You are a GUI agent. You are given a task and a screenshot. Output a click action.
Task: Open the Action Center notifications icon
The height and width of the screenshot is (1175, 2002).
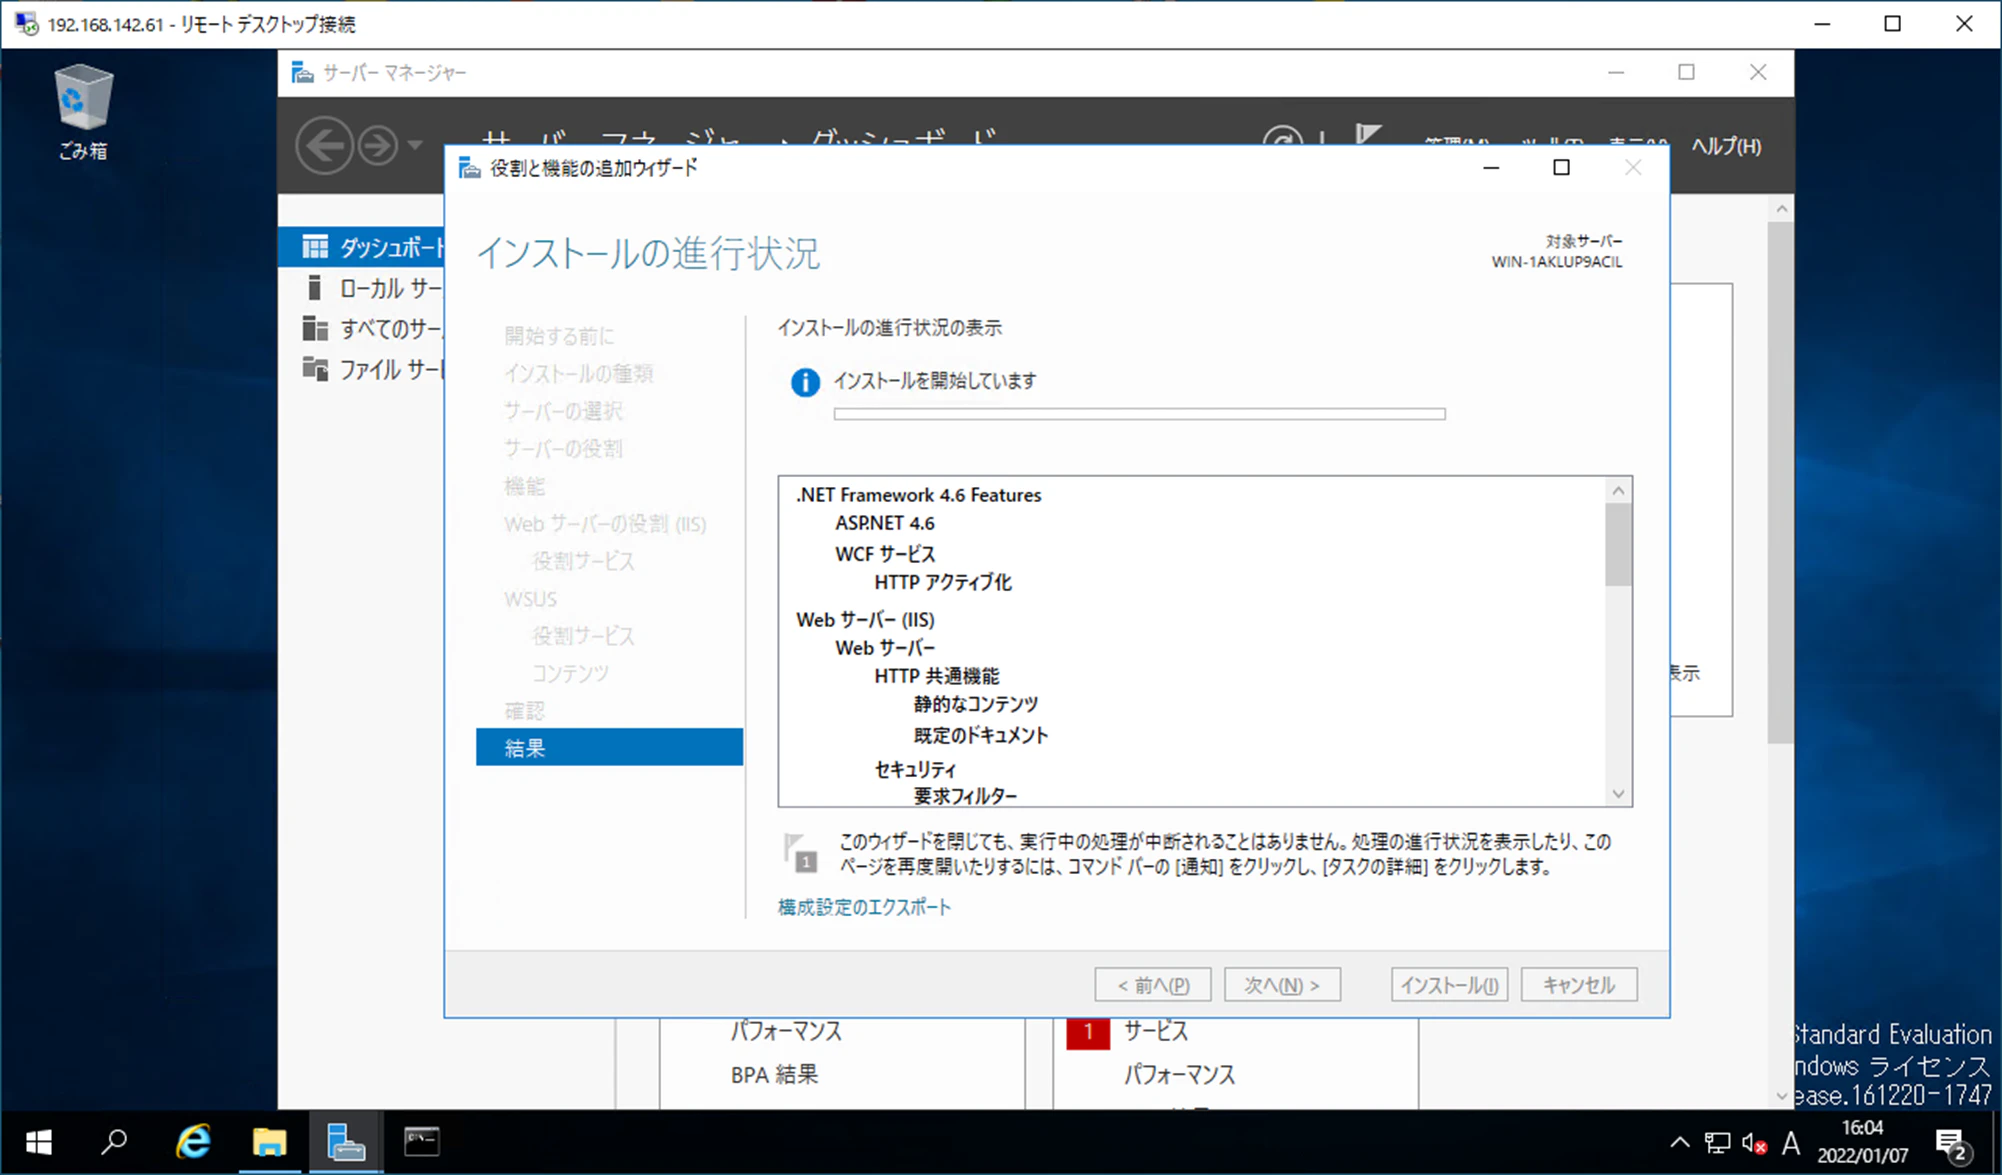pyautogui.click(x=1951, y=1144)
